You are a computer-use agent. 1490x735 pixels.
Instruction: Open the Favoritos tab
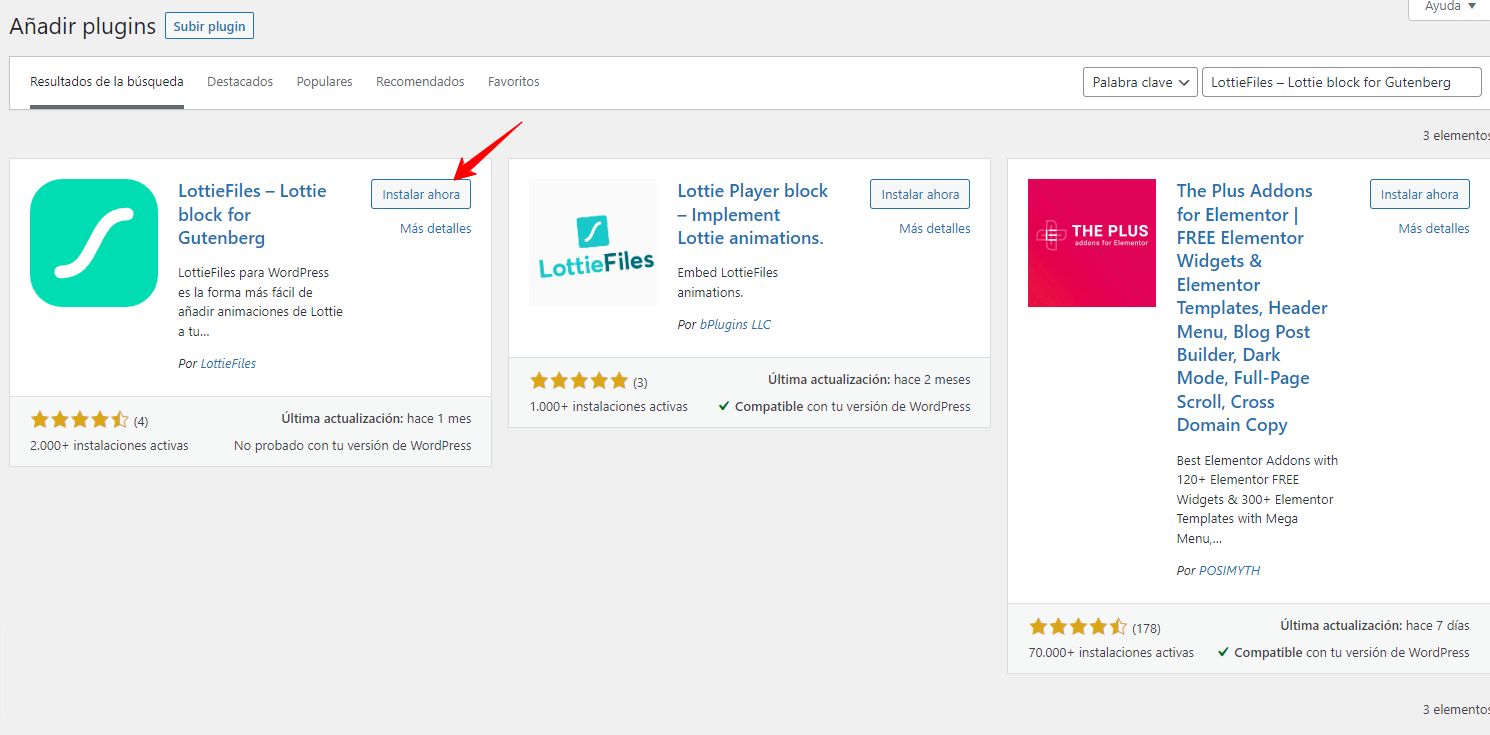pos(514,82)
